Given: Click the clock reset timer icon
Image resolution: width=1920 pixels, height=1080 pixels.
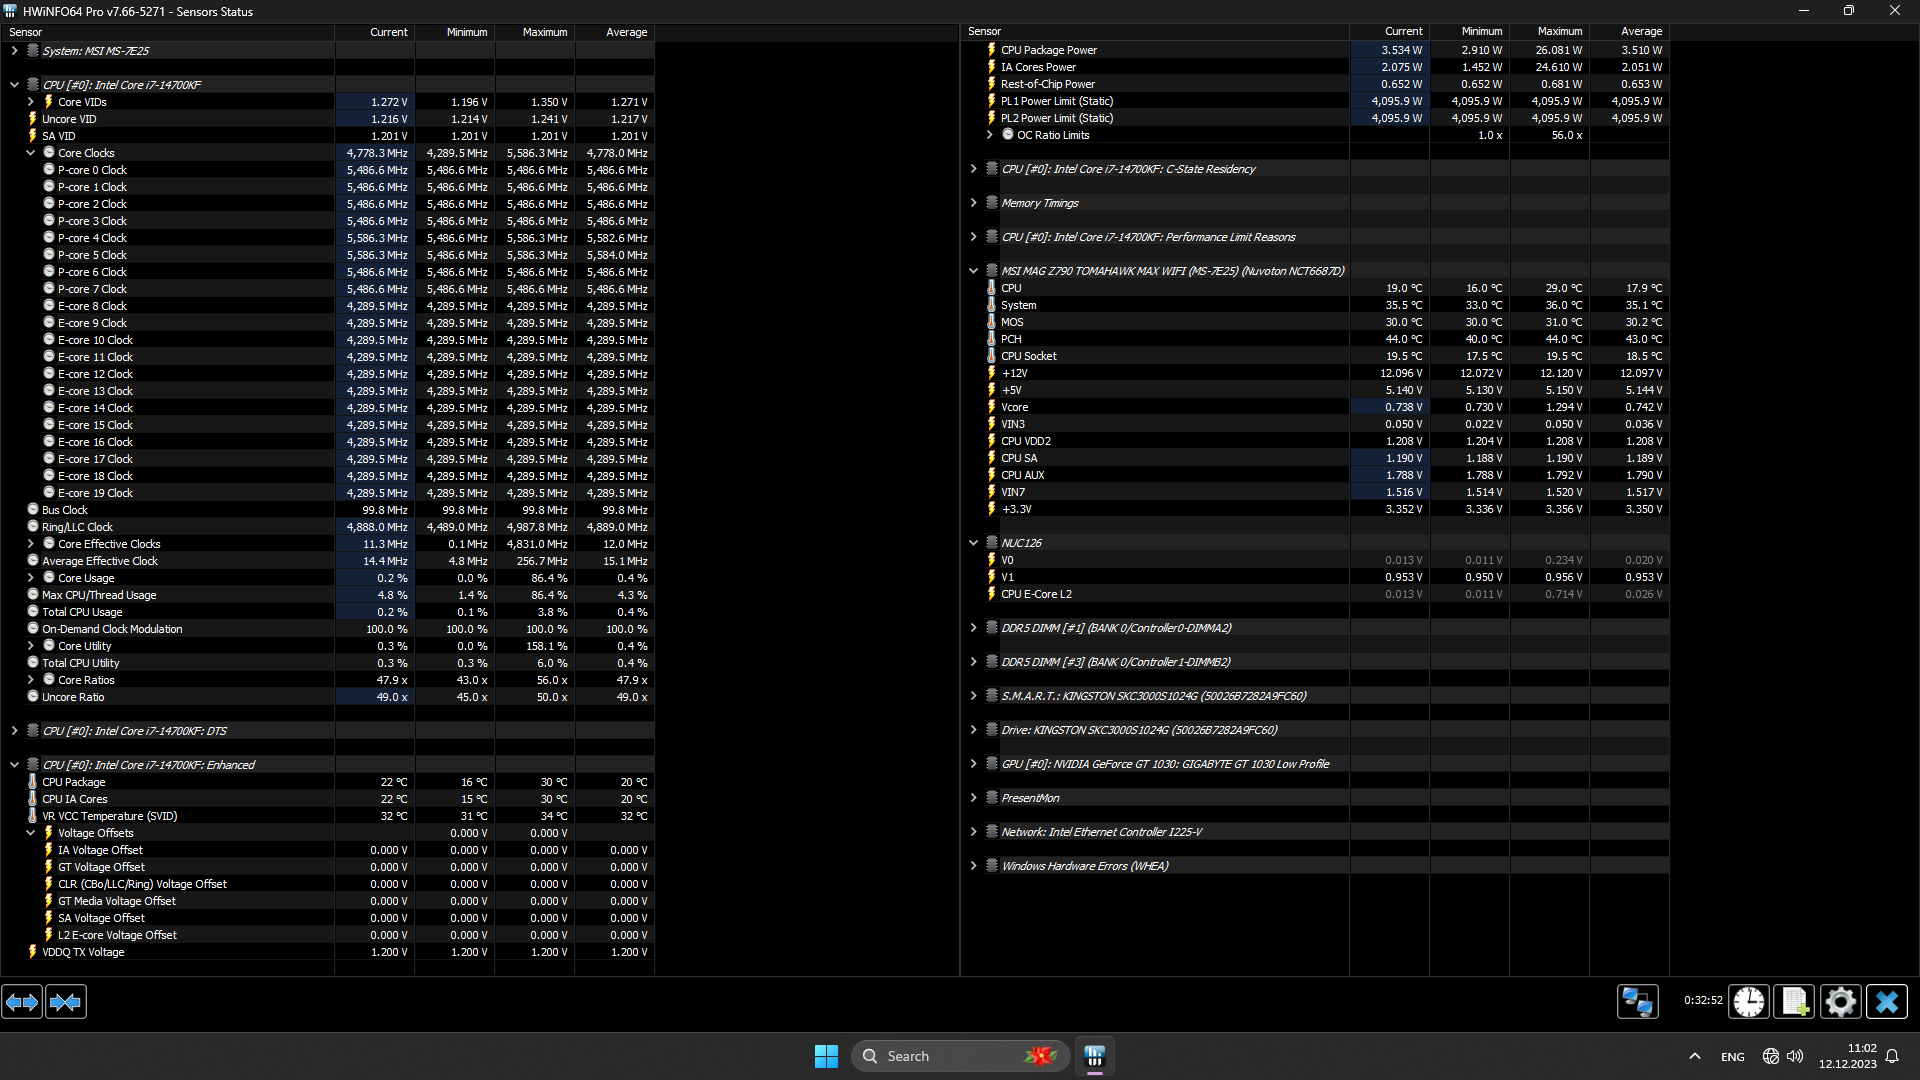Looking at the screenshot, I should pos(1749,1001).
